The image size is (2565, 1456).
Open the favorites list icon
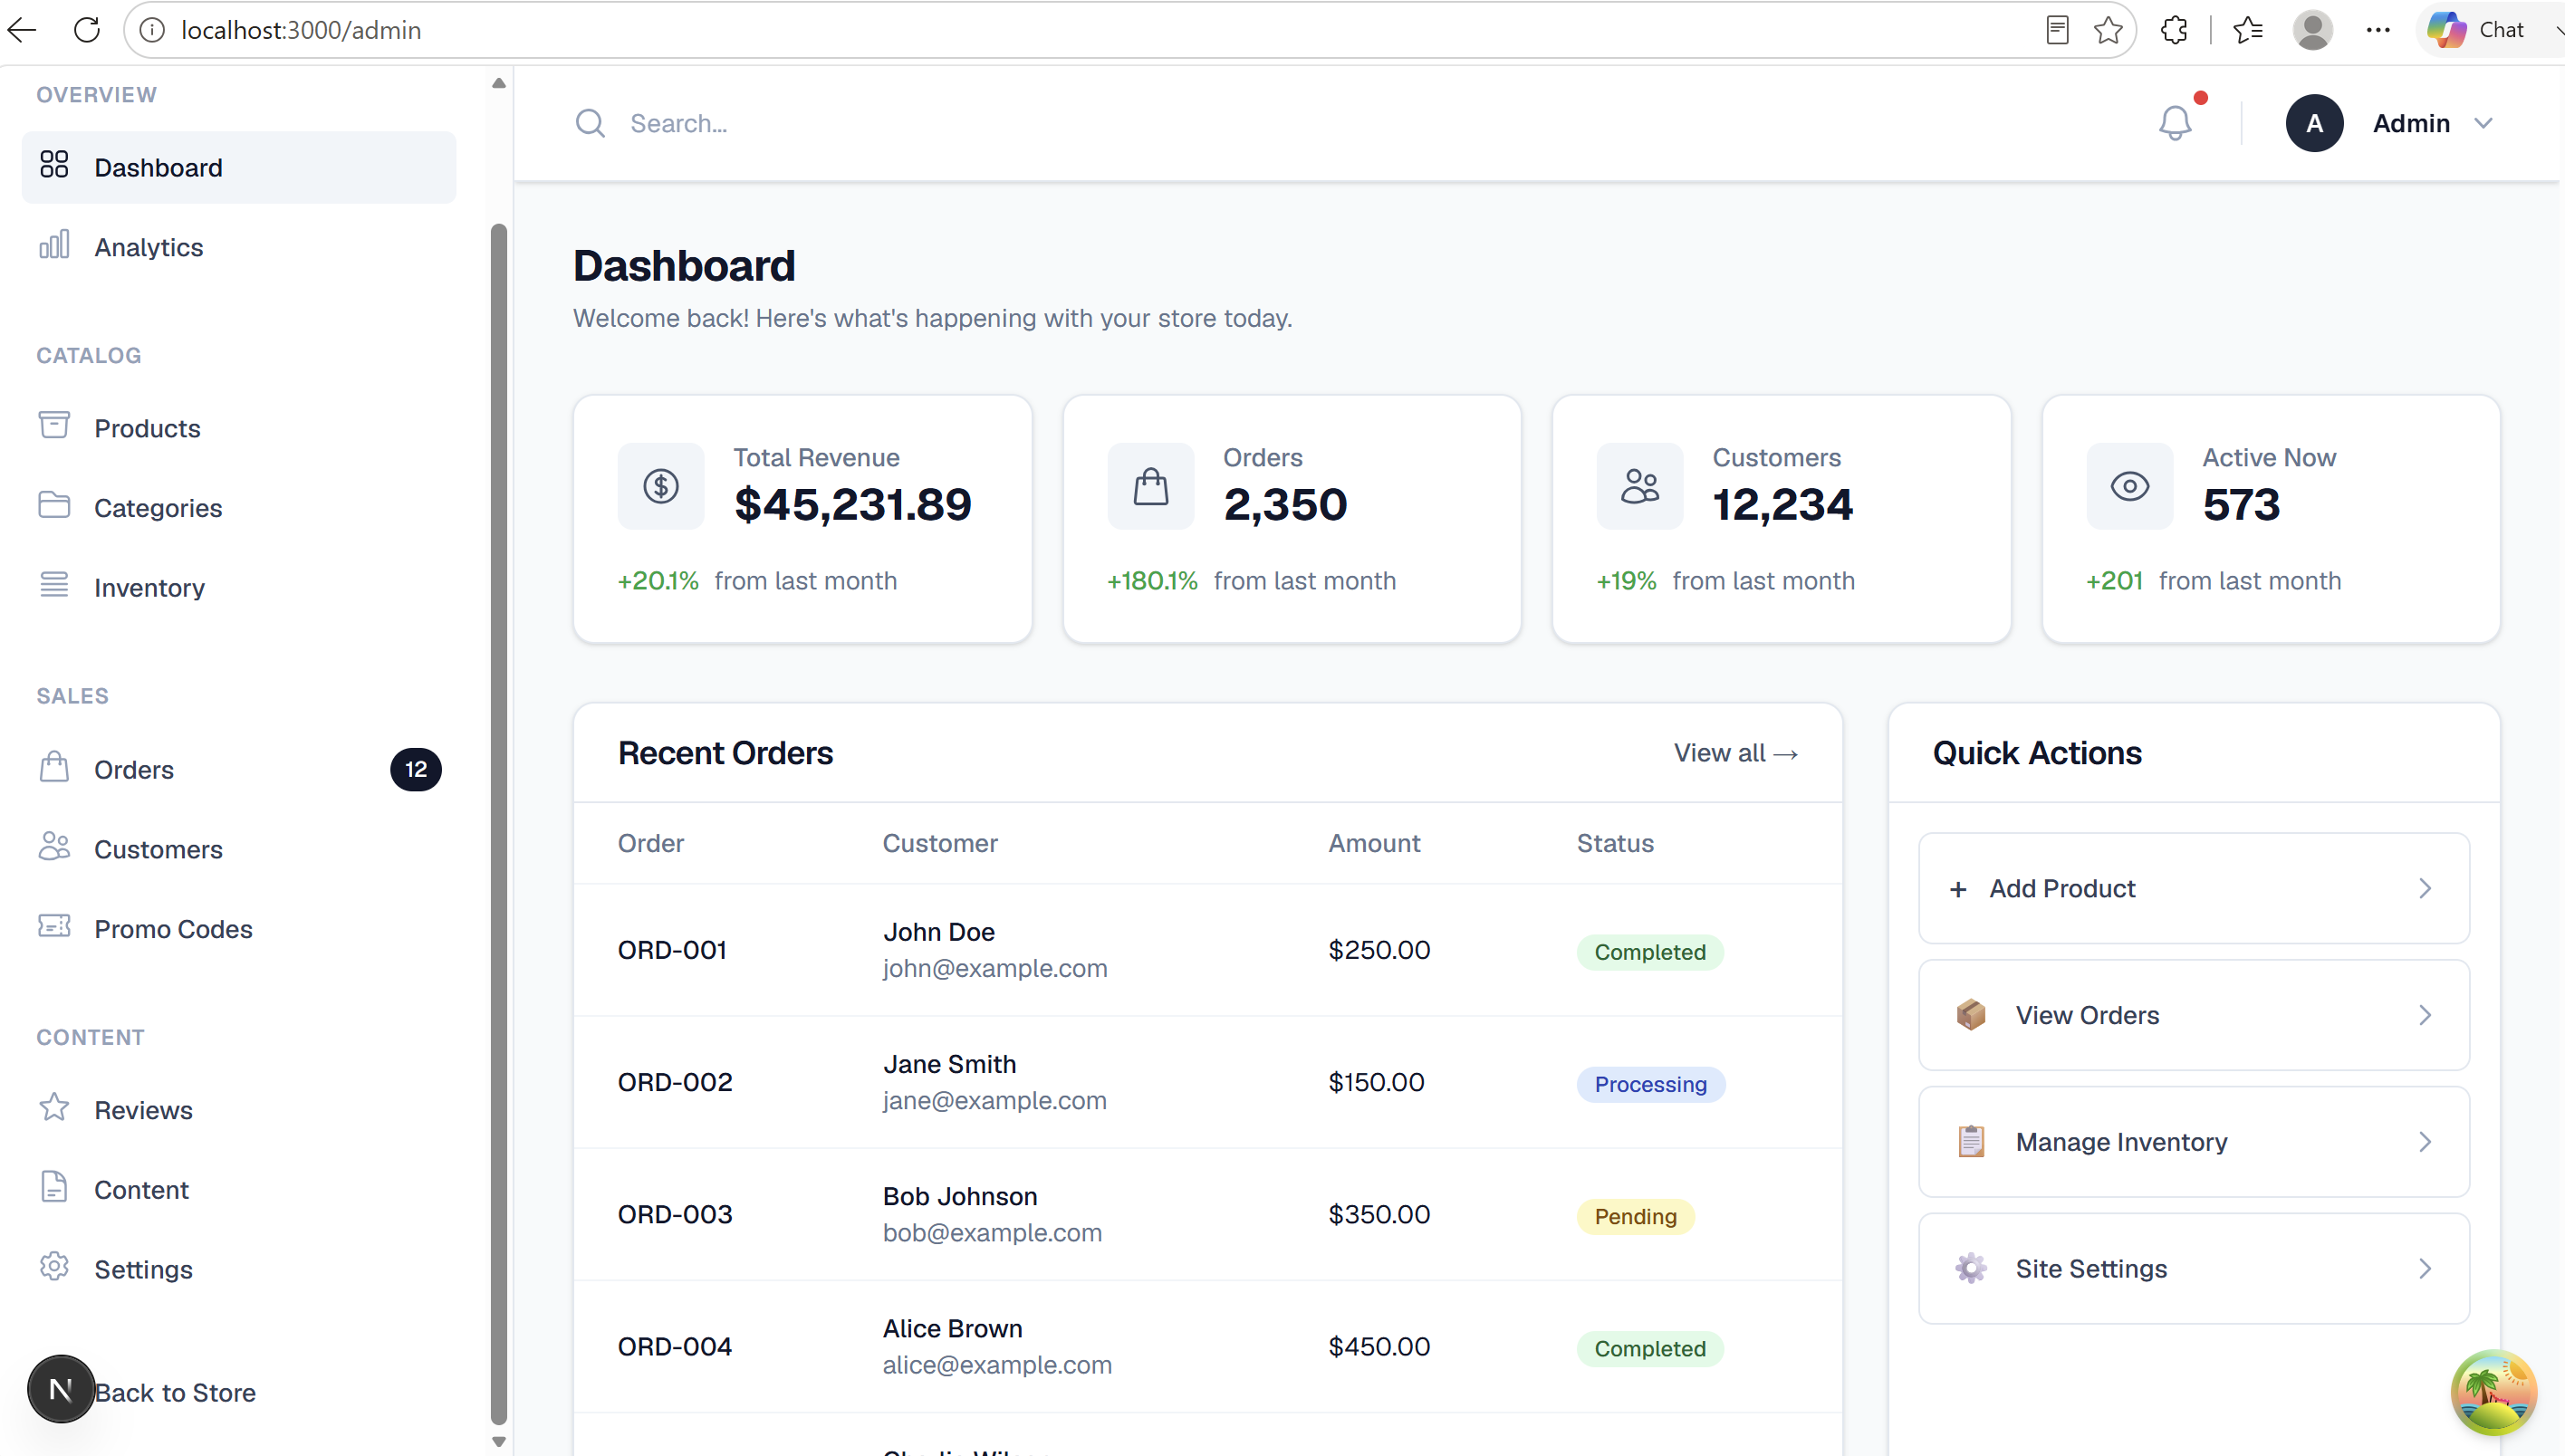2248,30
